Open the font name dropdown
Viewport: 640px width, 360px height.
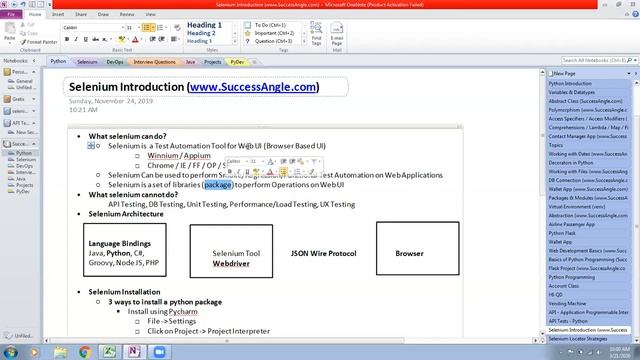(122, 28)
